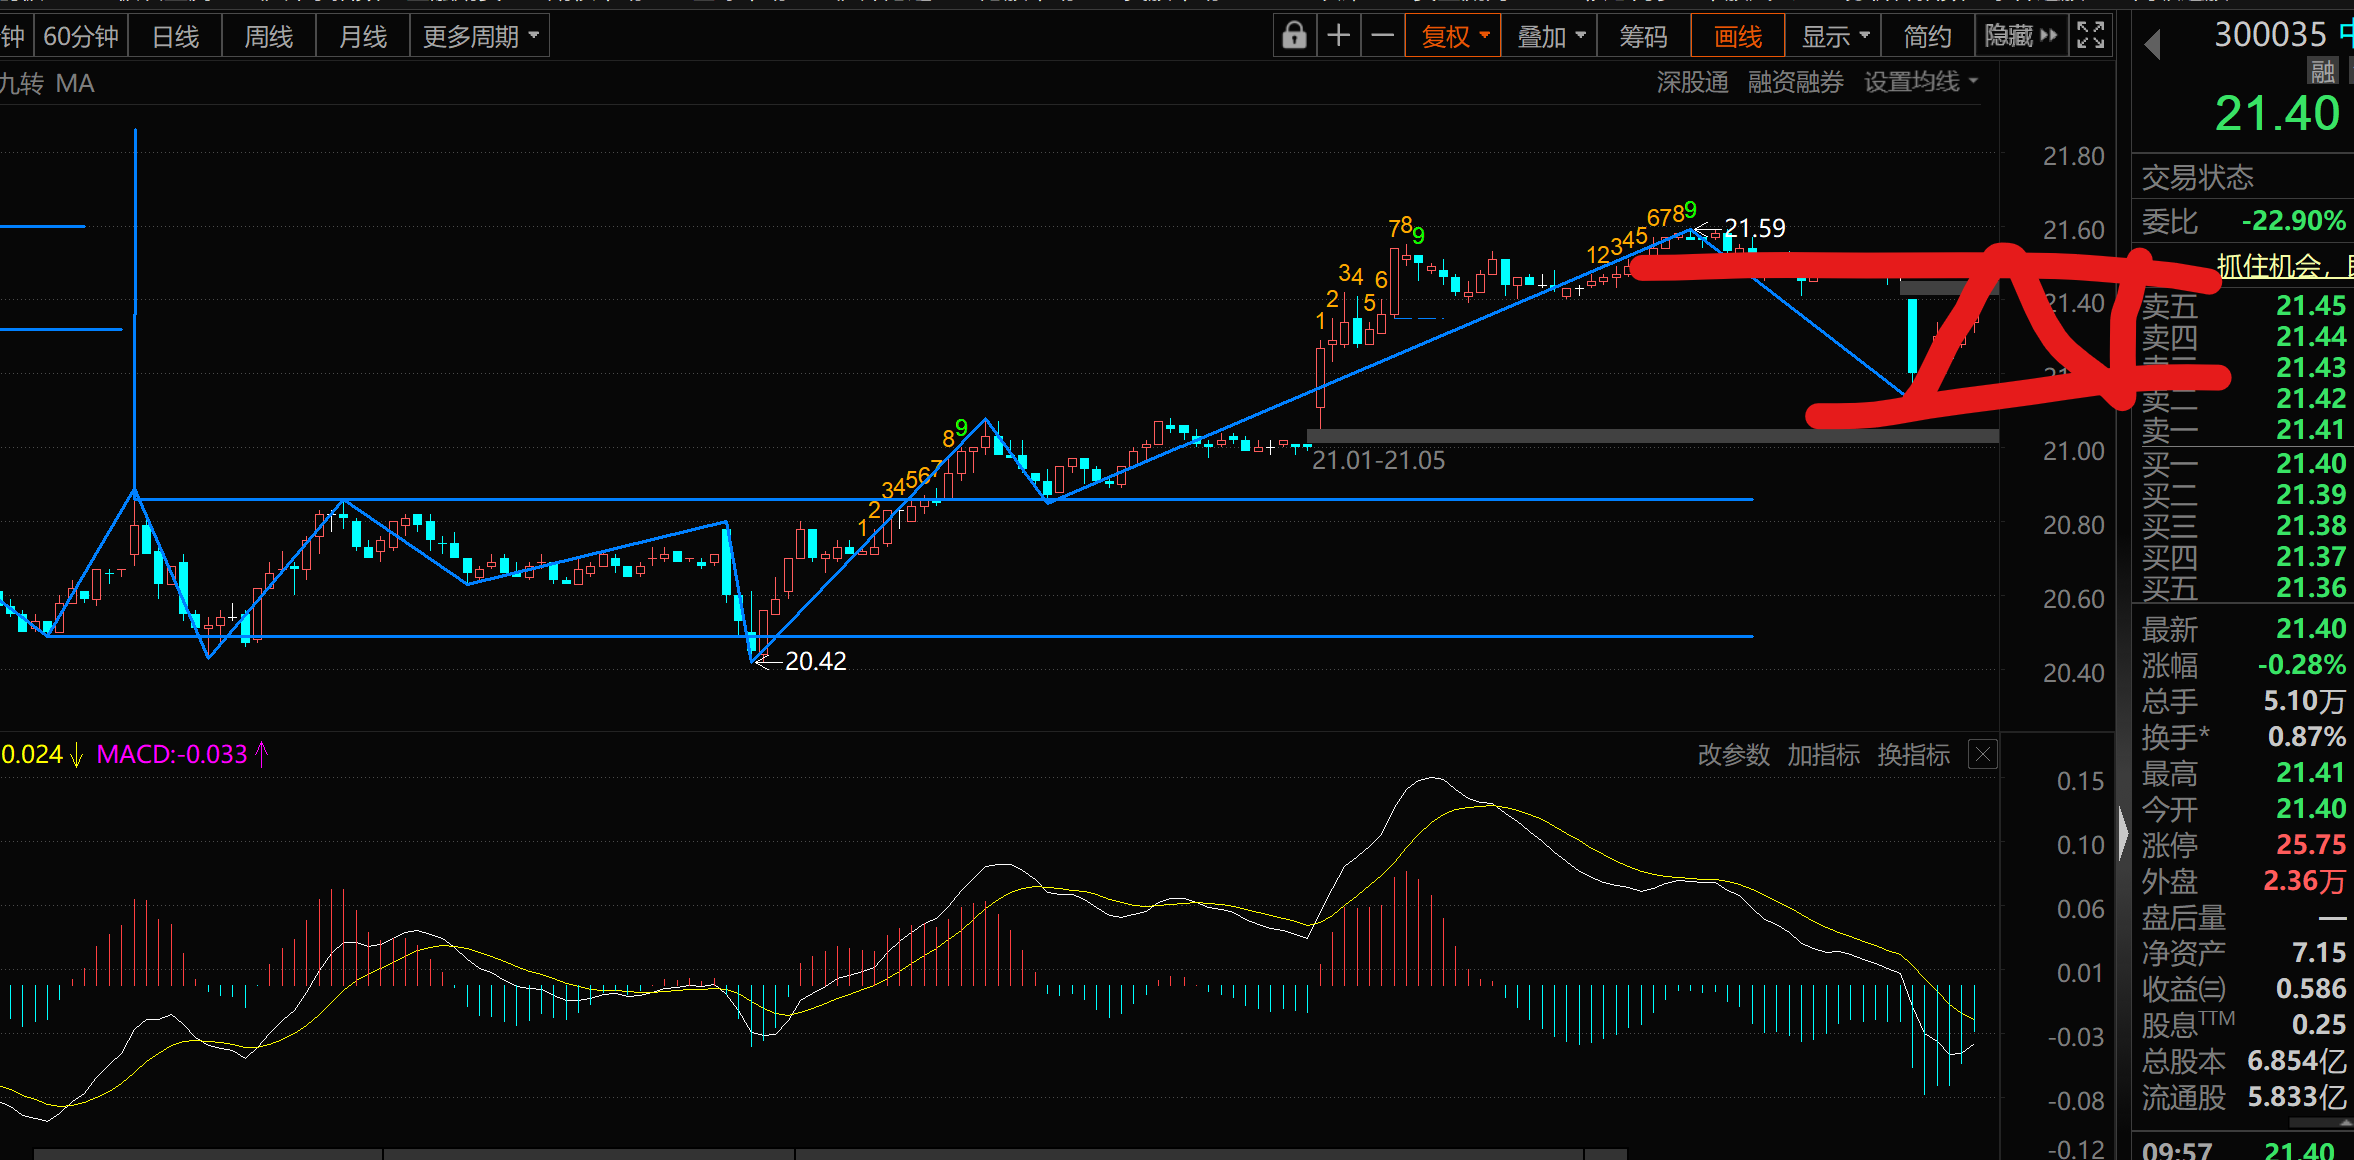
Task: Click the 融 margin badge icon
Action: (x=2322, y=72)
